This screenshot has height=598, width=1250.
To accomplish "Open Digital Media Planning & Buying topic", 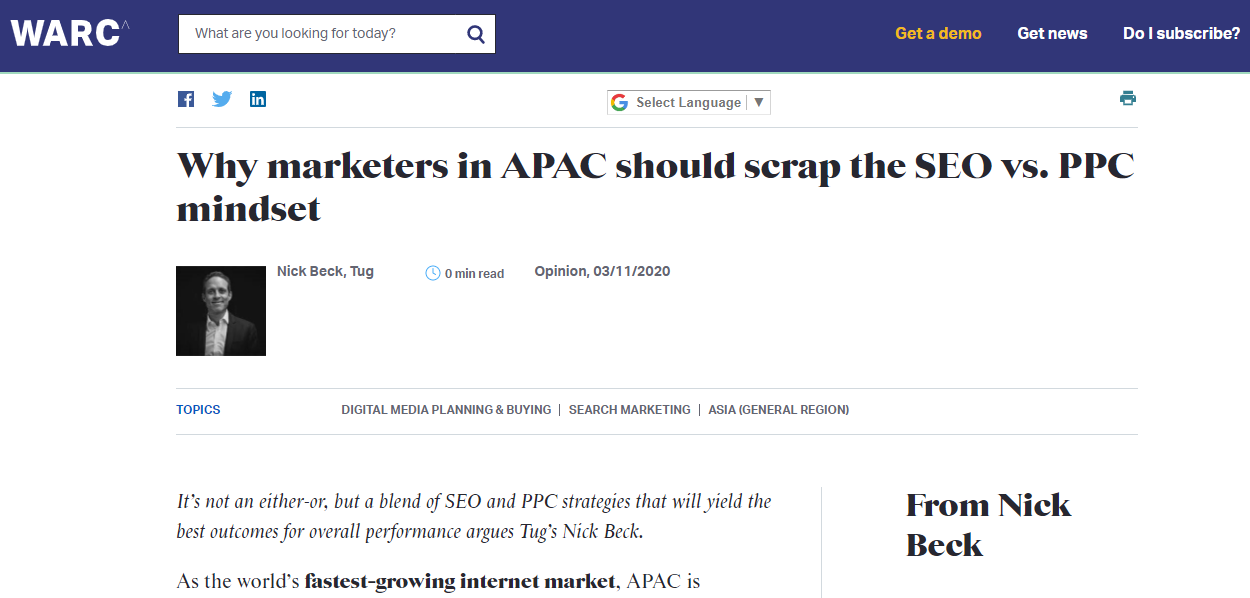I will point(446,410).
